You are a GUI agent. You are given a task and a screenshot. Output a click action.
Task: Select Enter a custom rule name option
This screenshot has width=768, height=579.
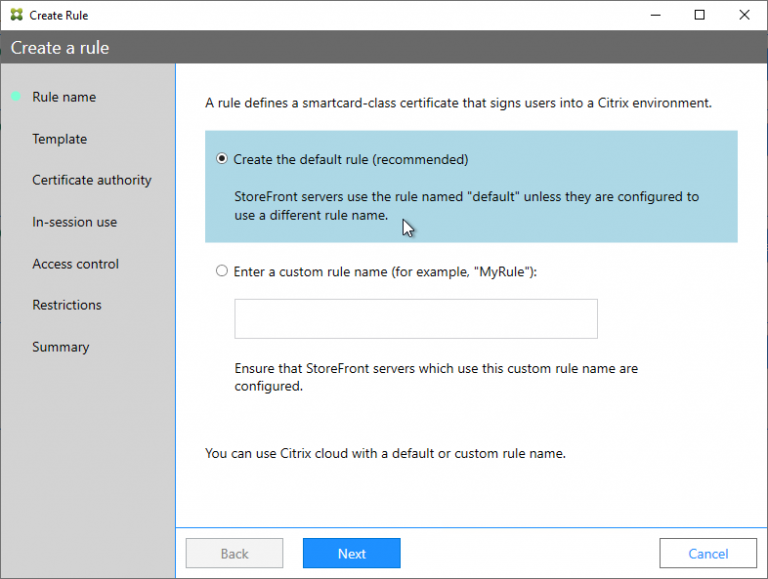pyautogui.click(x=222, y=271)
